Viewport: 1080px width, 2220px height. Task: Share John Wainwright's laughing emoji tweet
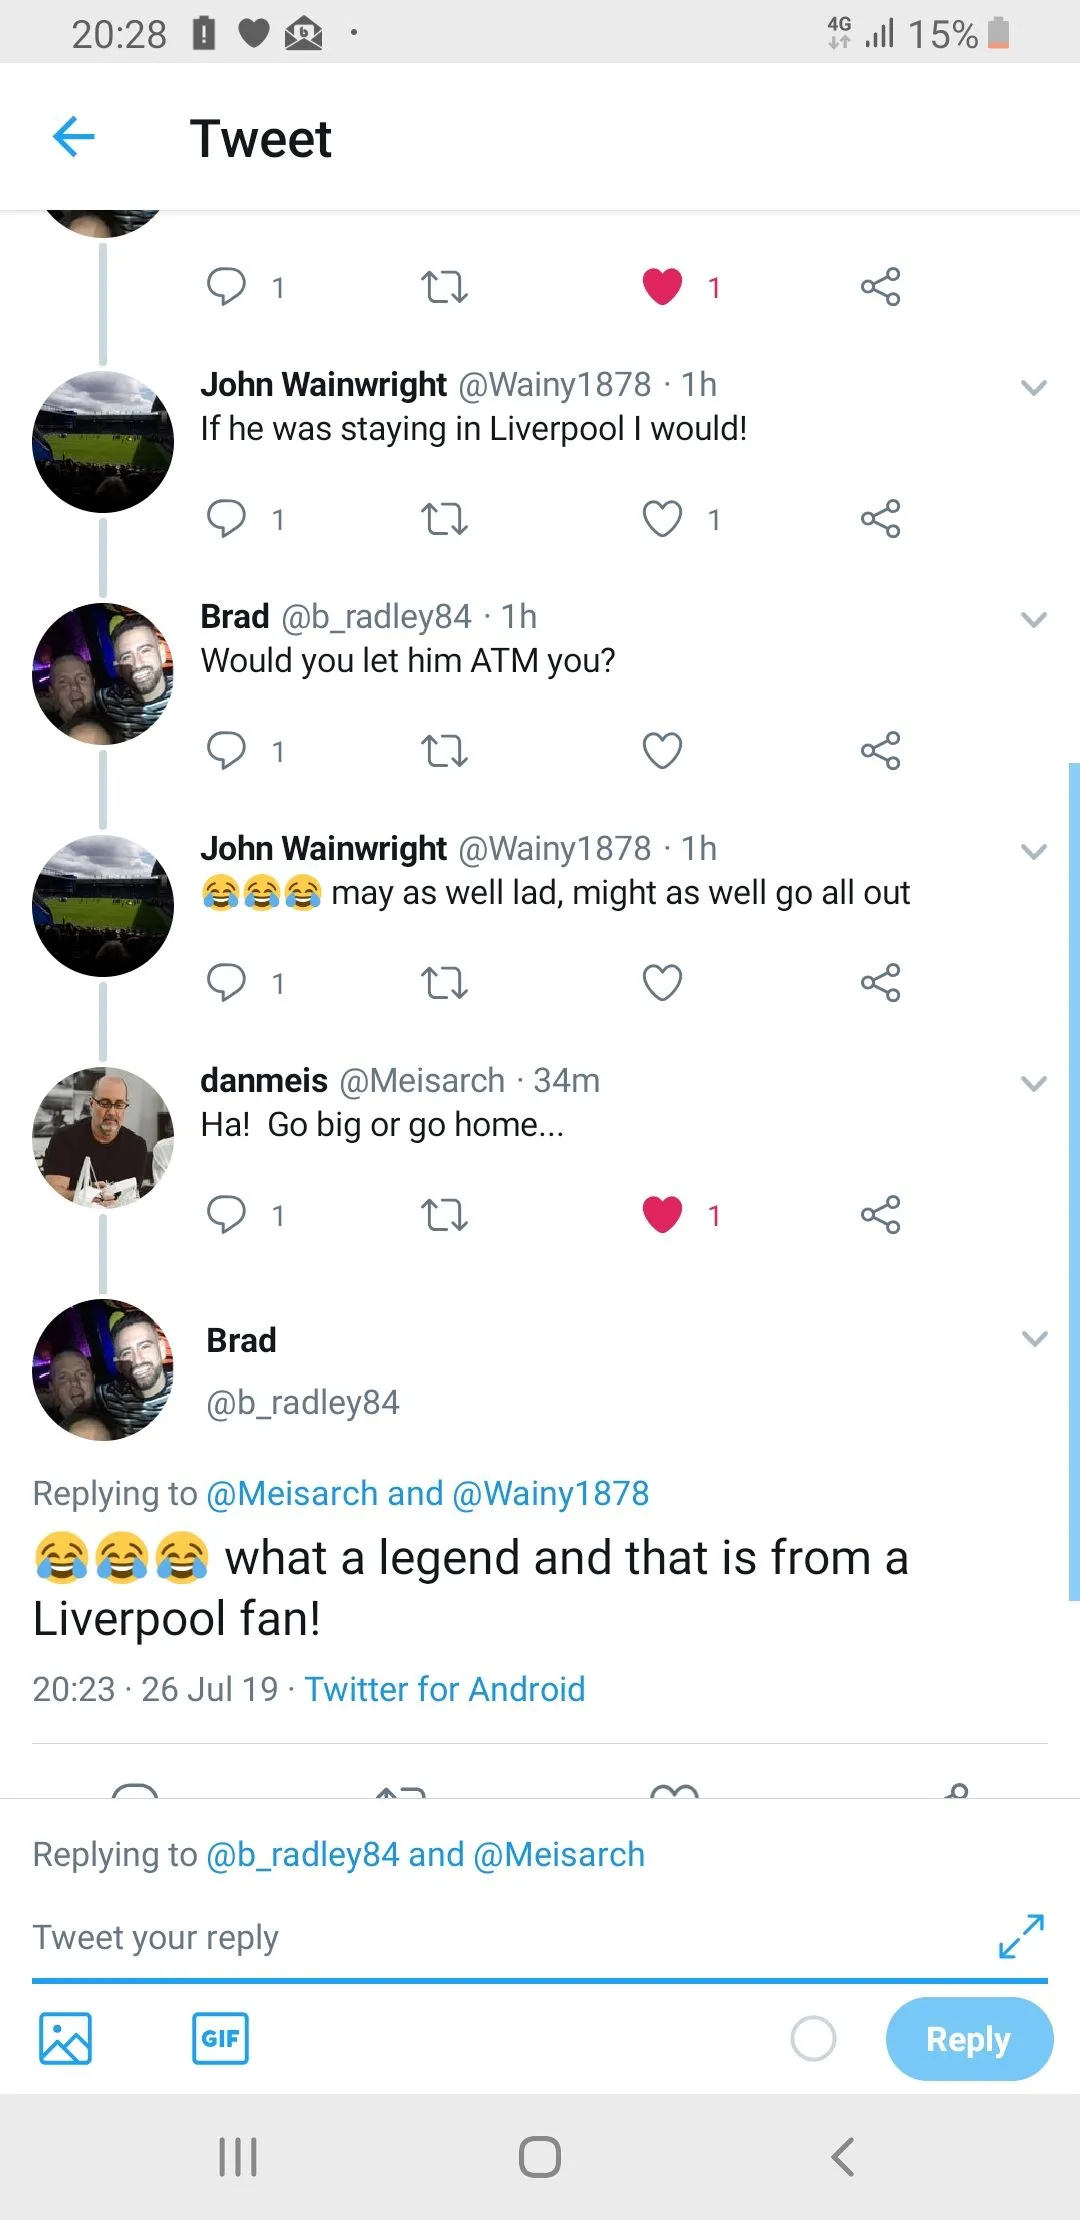coord(879,981)
